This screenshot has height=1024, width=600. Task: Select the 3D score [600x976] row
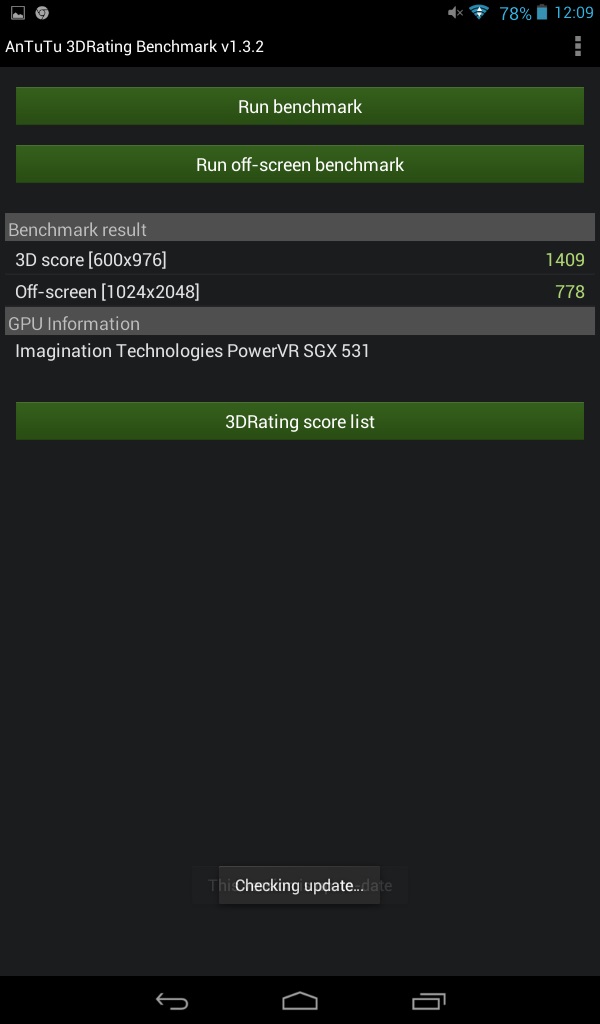click(x=300, y=259)
